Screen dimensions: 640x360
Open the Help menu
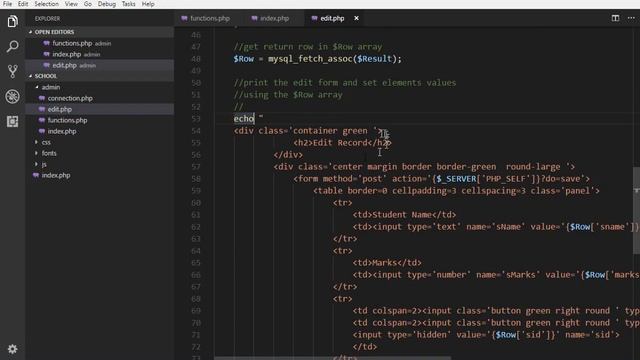point(148,4)
